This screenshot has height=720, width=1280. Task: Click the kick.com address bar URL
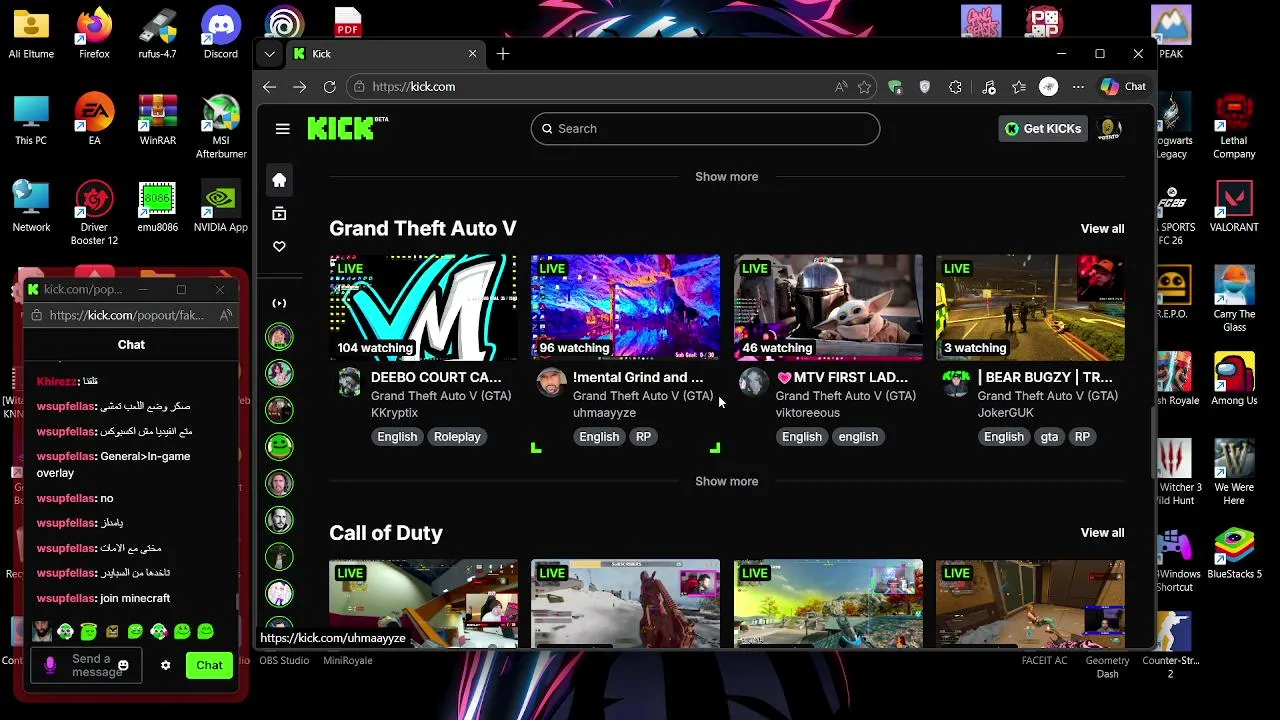coord(413,87)
